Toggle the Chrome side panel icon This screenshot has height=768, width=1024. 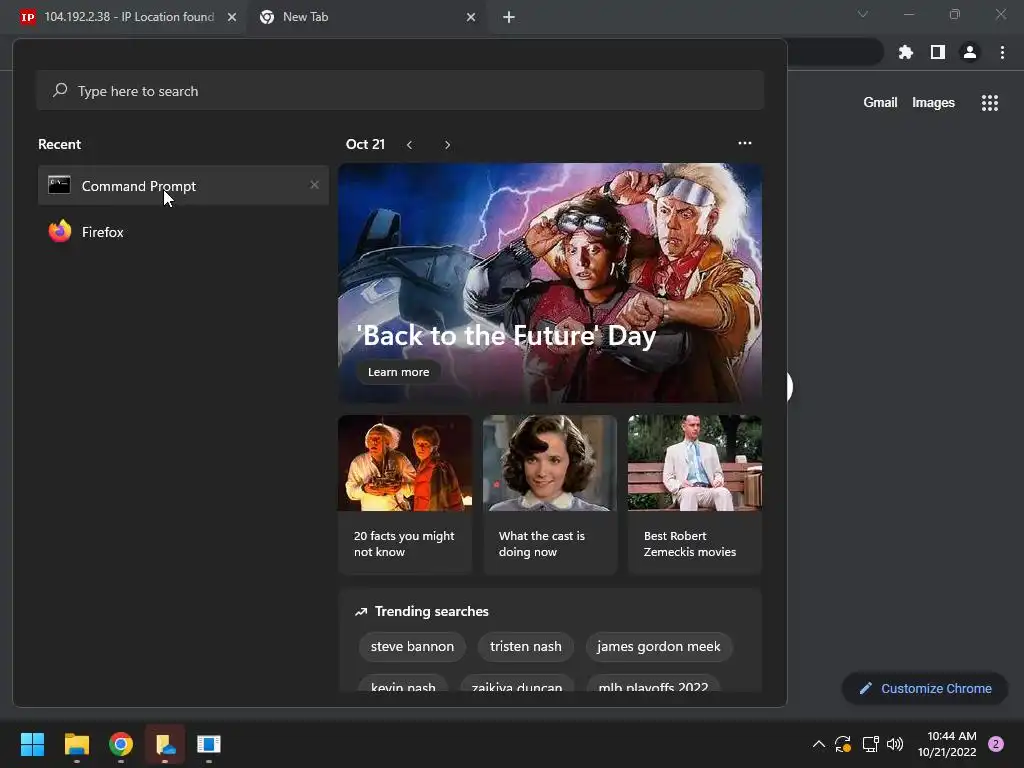tap(938, 52)
